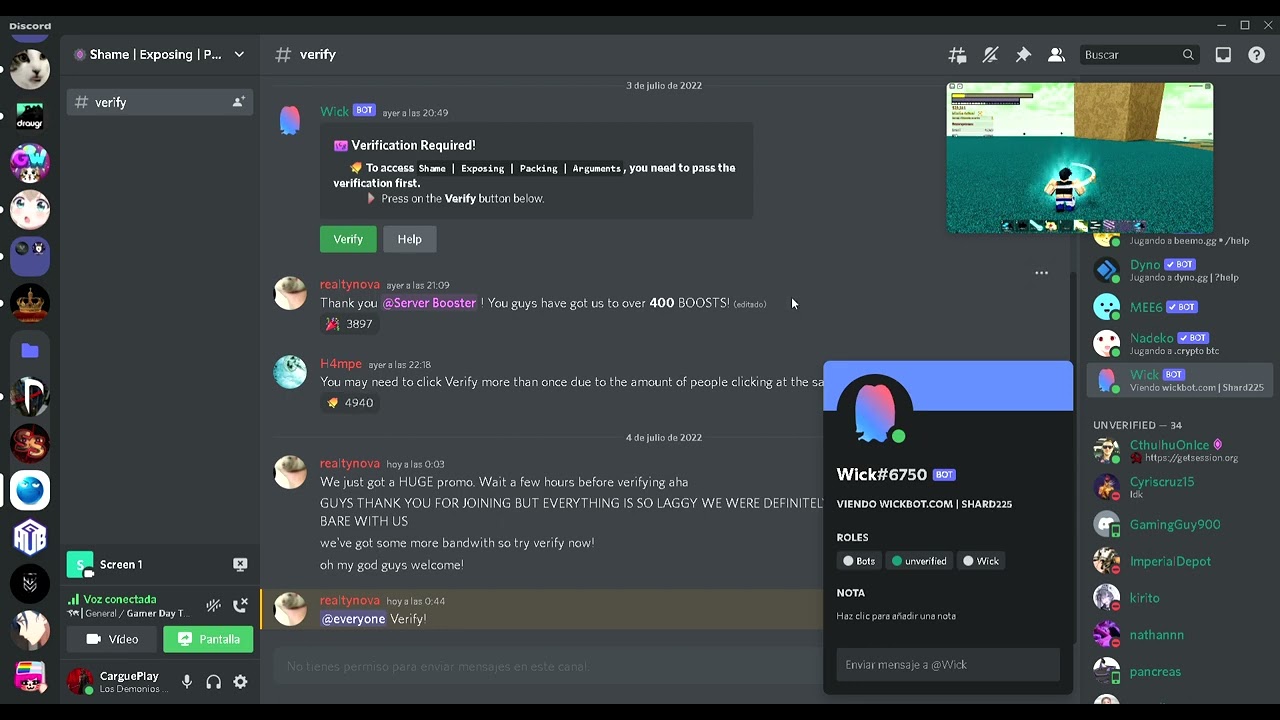1280x720 pixels.
Task: Click Wick profile popup avatar
Action: point(874,410)
